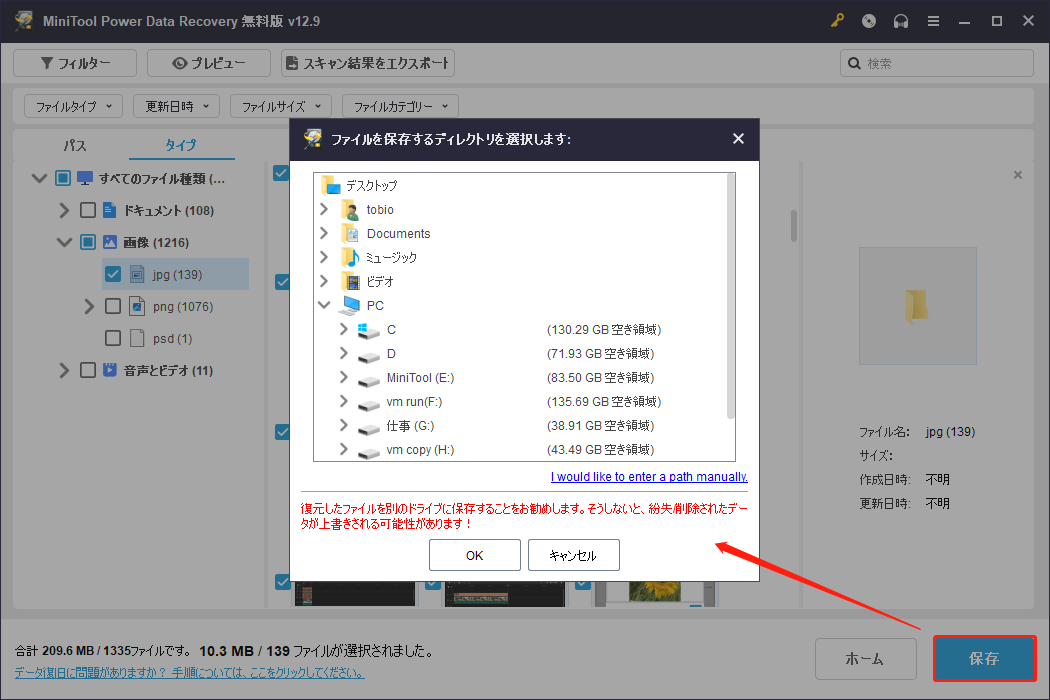Image resolution: width=1050 pixels, height=700 pixels.
Task: Click the ホーム button
Action: (865, 658)
